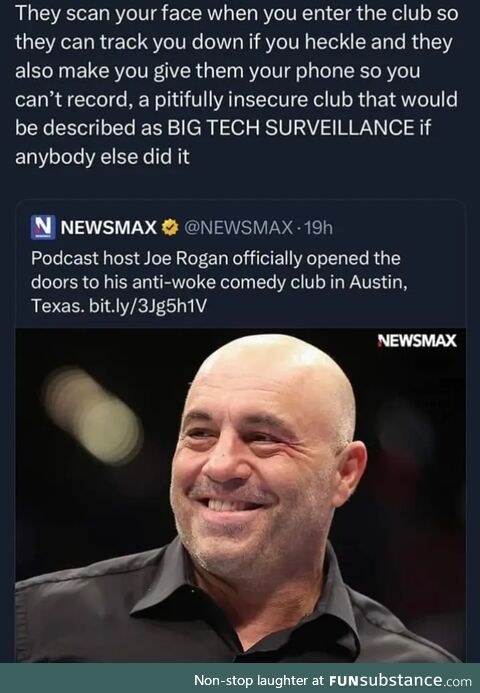Click the BIG TECH SURVEILLANCE phrase

point(290,128)
